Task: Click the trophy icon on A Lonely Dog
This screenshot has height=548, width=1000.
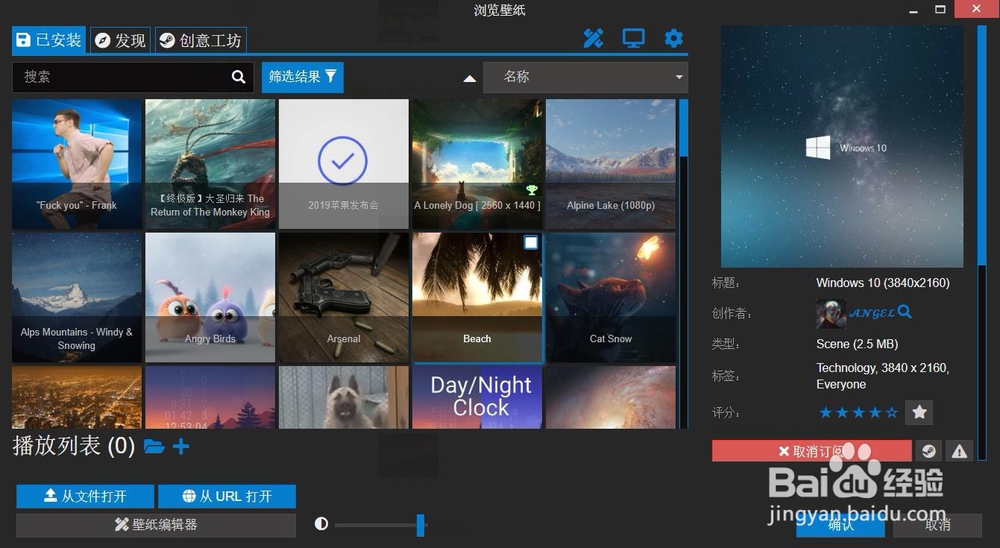Action: pyautogui.click(x=531, y=189)
